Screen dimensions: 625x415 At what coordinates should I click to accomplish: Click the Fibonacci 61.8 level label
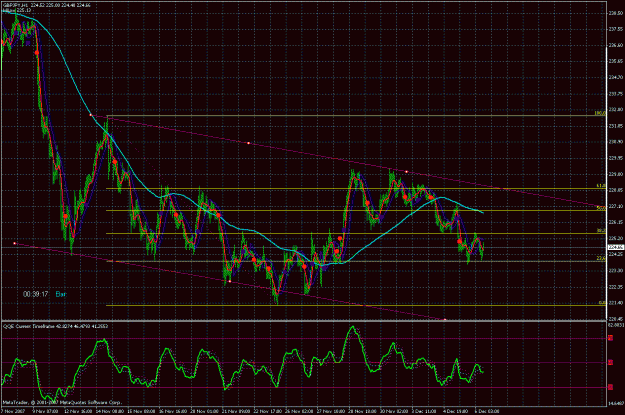click(601, 186)
